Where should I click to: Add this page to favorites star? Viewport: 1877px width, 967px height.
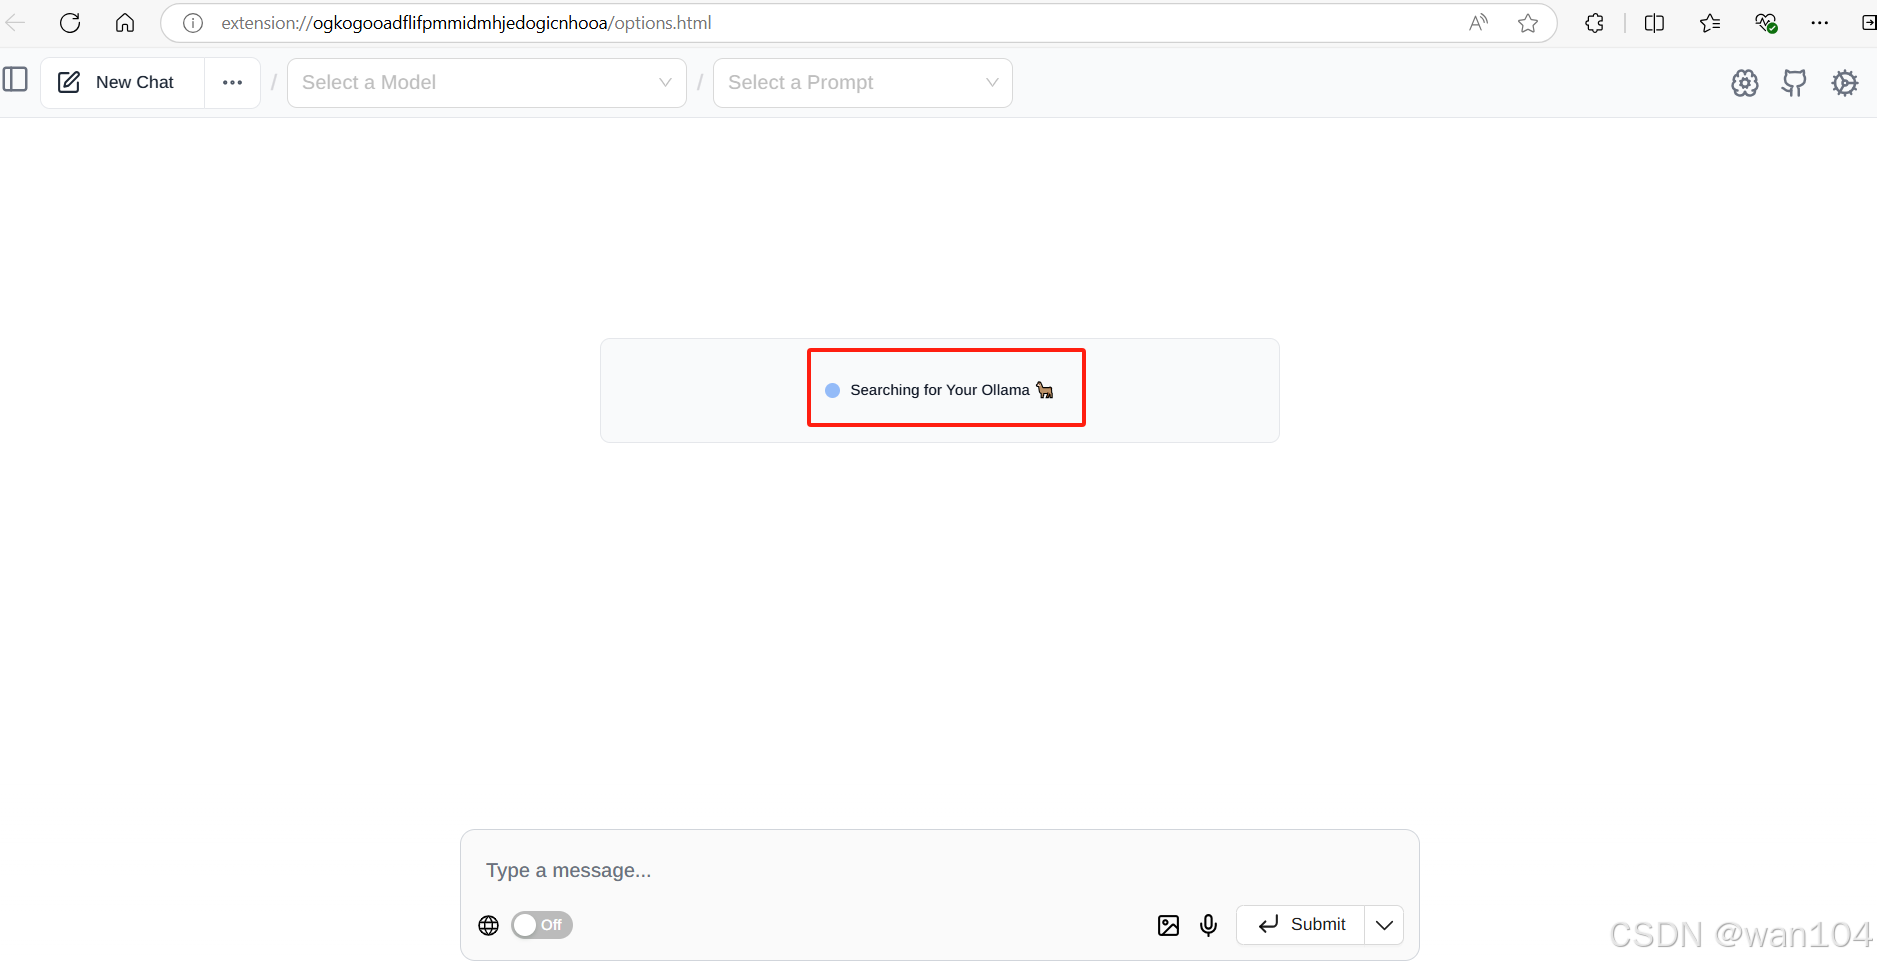click(1528, 23)
